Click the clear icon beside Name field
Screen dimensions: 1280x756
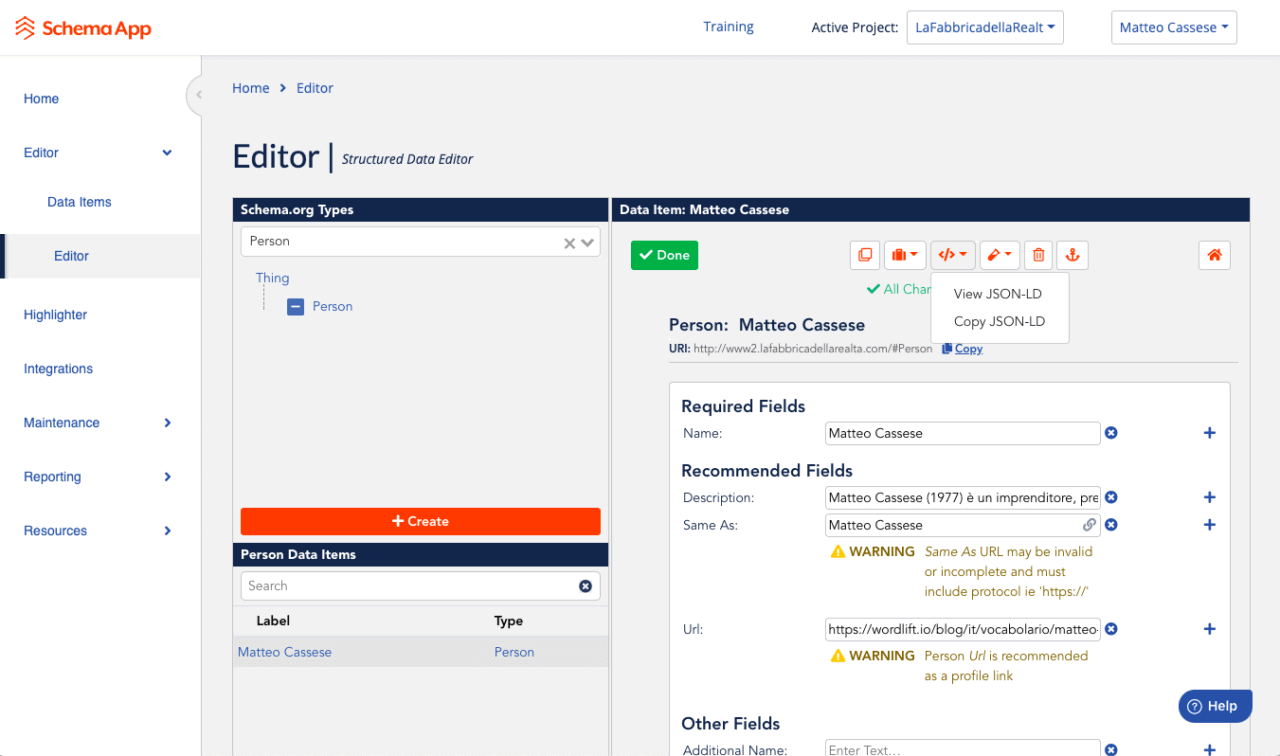click(x=1110, y=433)
